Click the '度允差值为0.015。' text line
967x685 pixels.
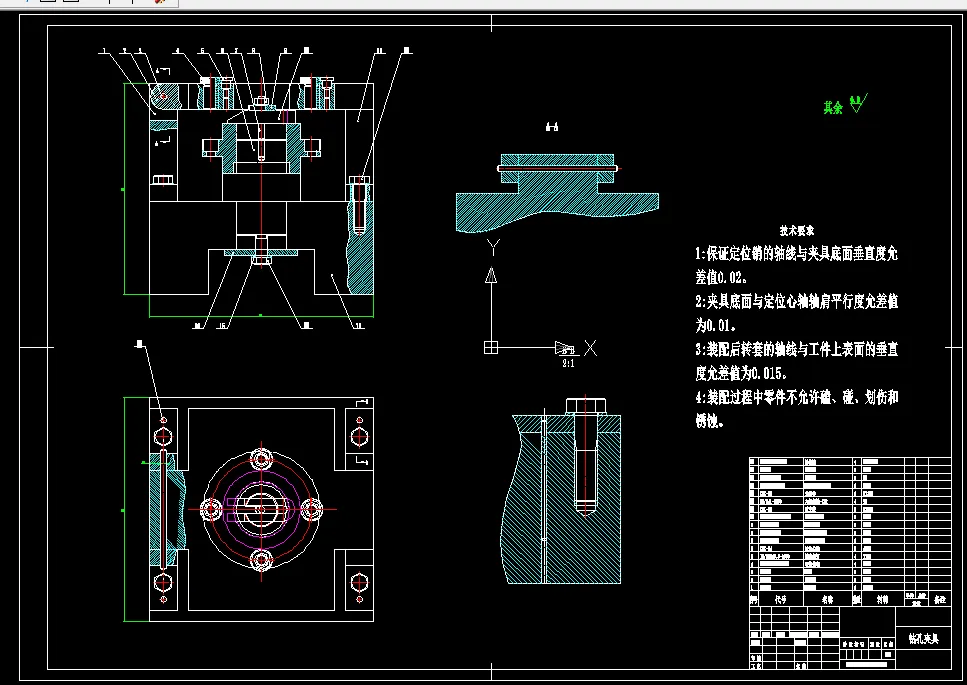pyautogui.click(x=741, y=374)
